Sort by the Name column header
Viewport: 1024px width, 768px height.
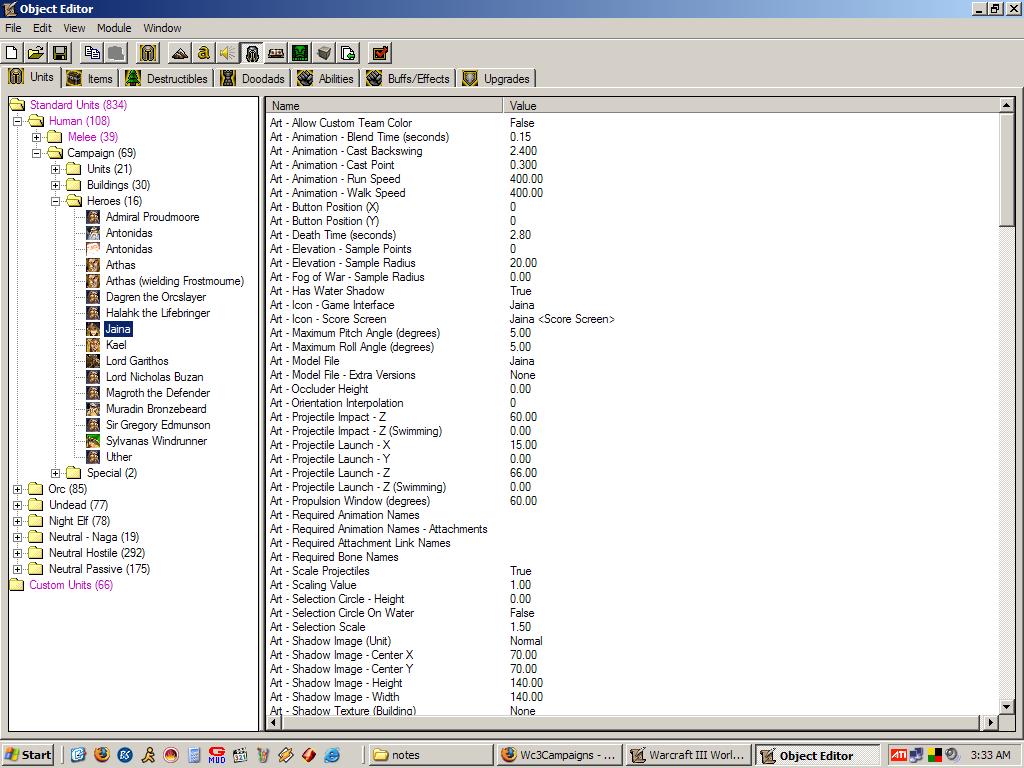[x=385, y=105]
